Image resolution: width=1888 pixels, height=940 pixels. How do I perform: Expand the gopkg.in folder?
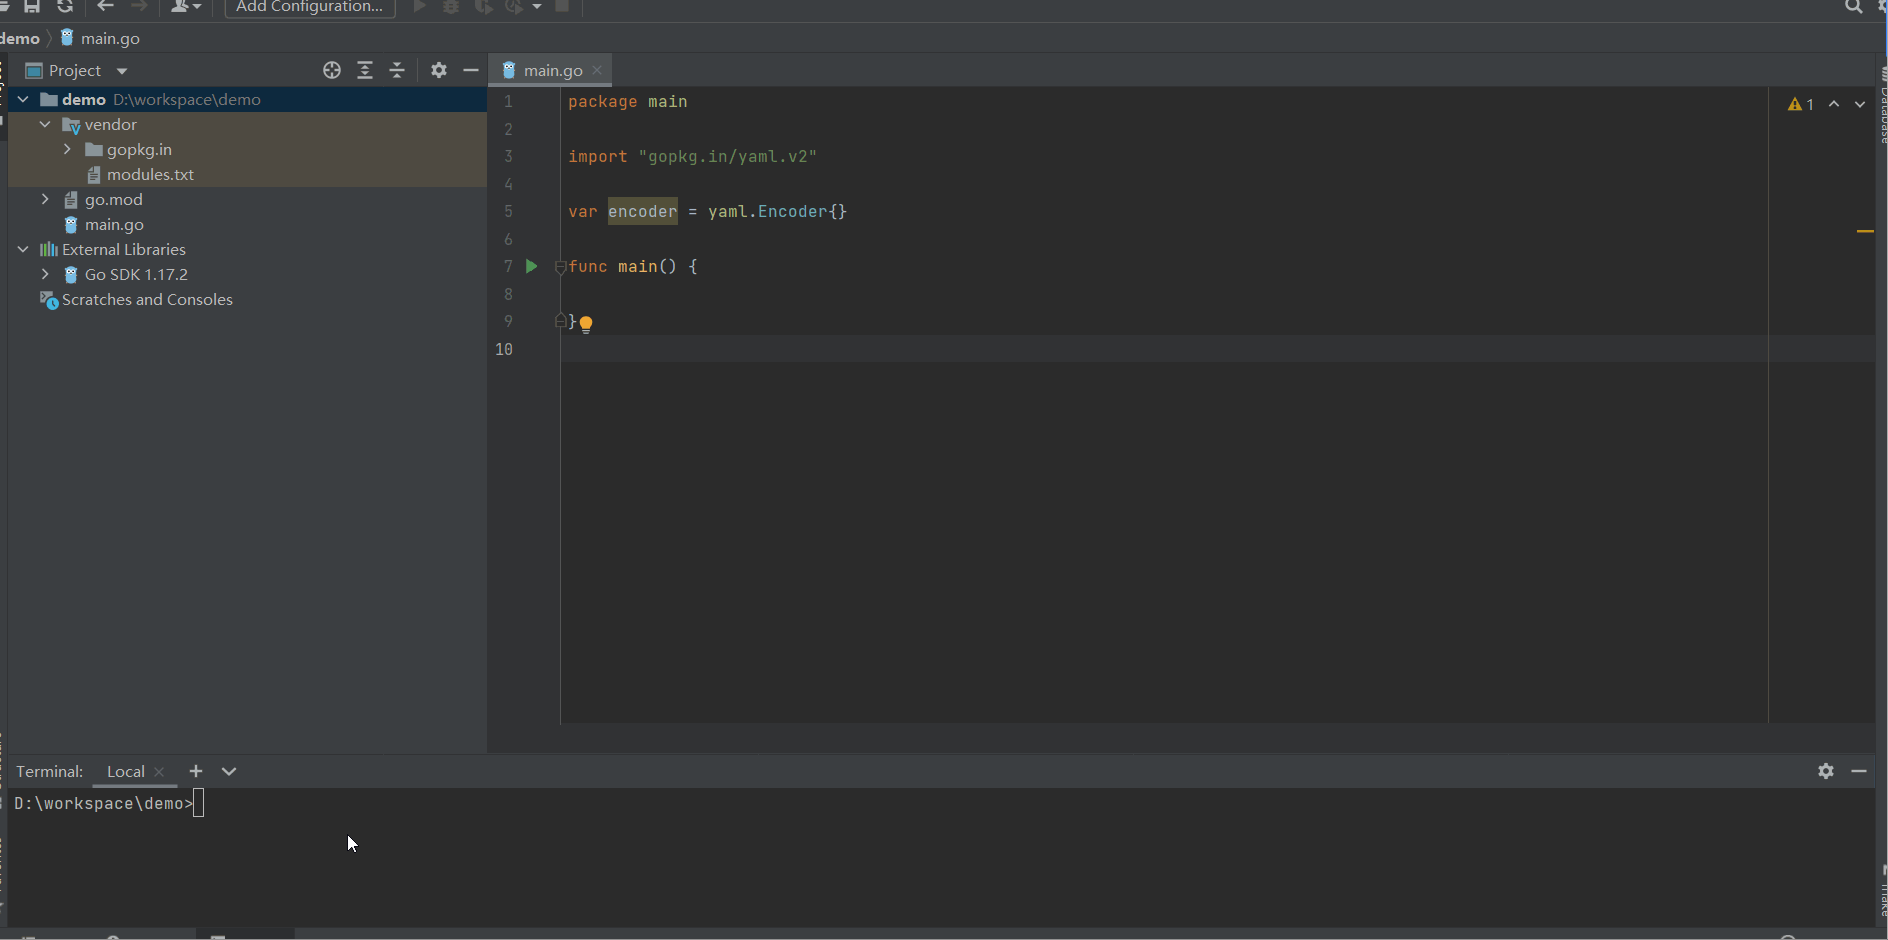[67, 149]
